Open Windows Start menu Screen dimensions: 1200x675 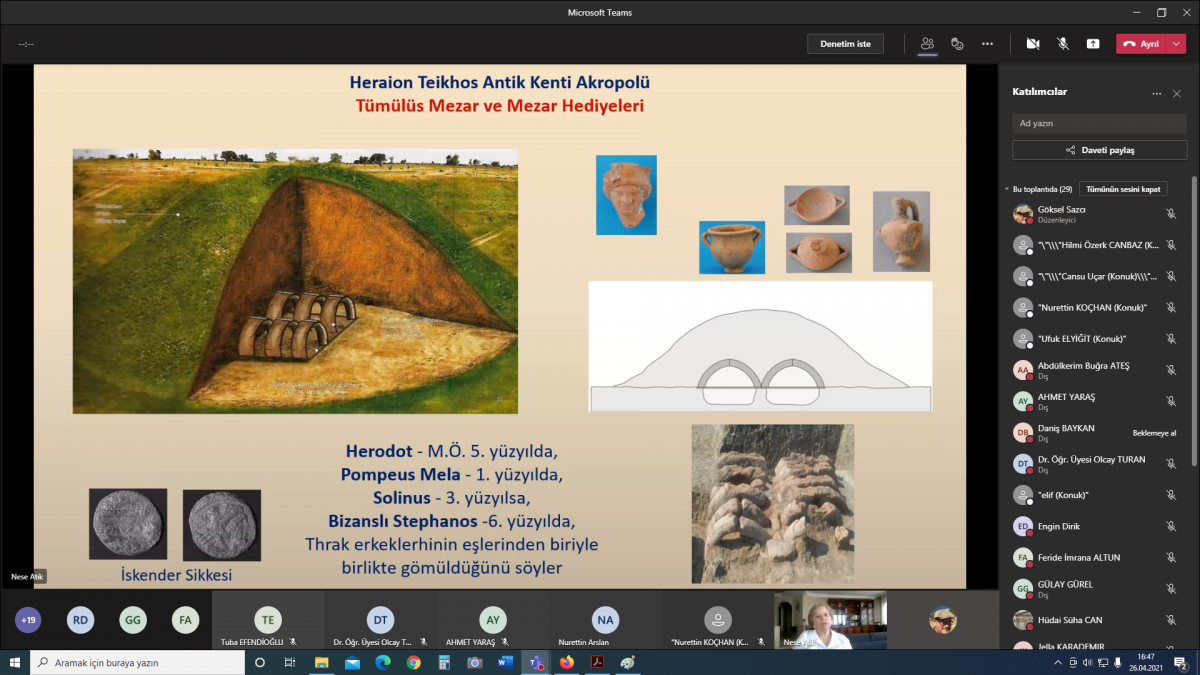[x=14, y=662]
